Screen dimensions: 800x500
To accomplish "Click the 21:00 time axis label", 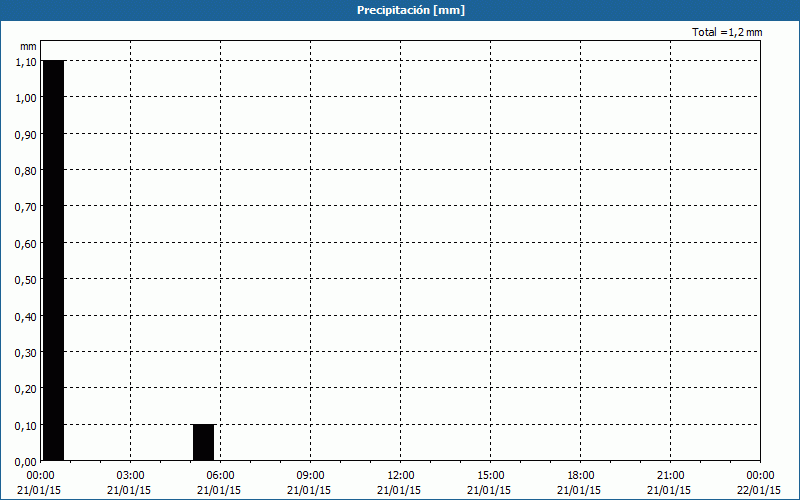I will 670,476.
